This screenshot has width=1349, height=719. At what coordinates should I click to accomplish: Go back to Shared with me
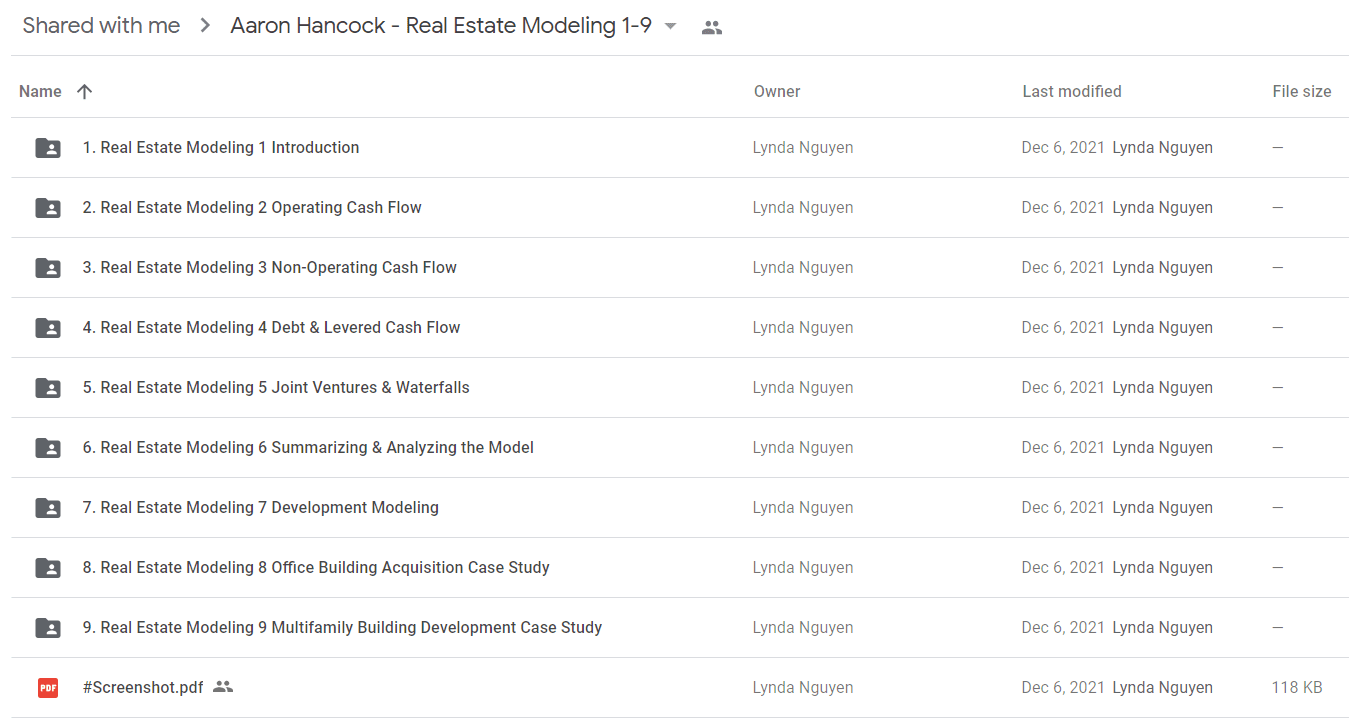[101, 26]
